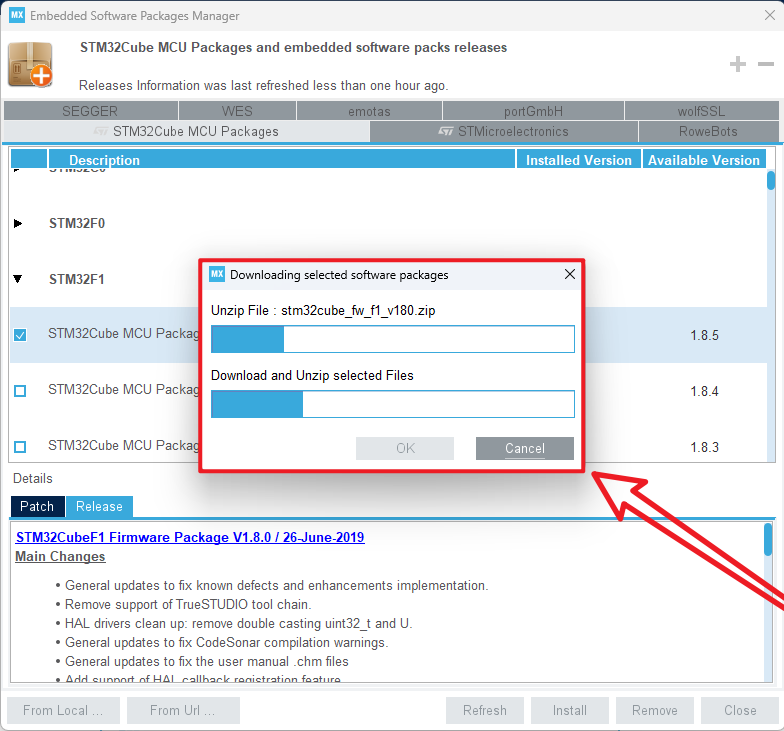The height and width of the screenshot is (731, 784).
Task: Switch to the emotas tab
Action: (x=369, y=110)
